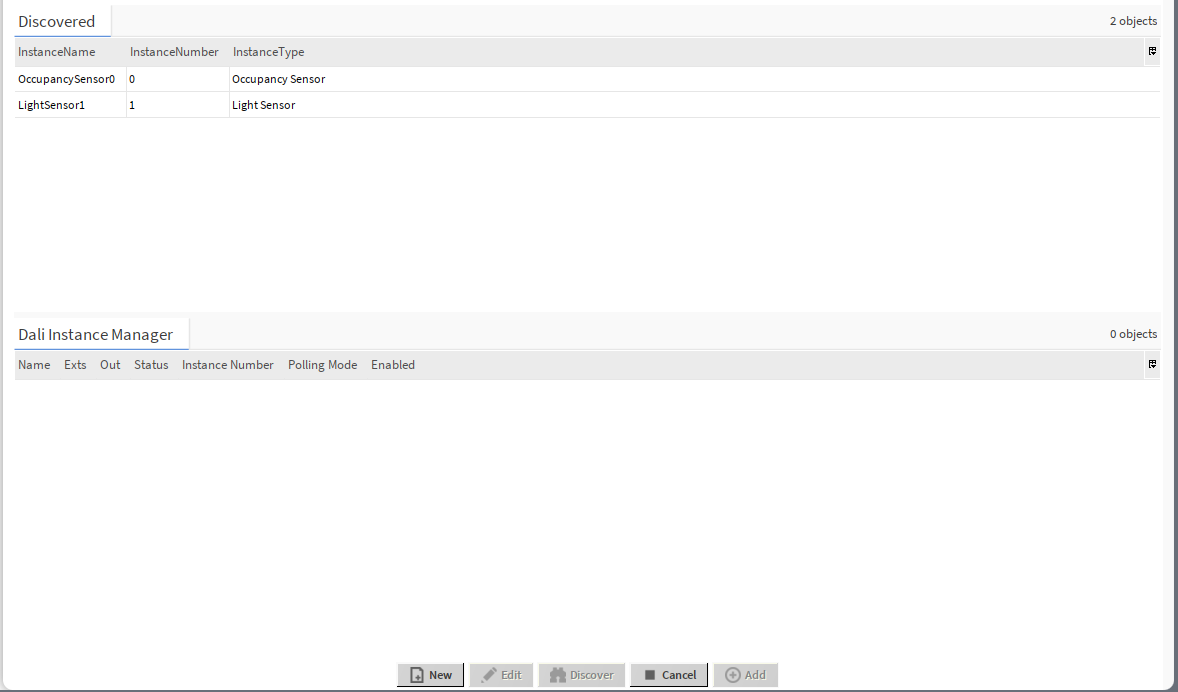
Task: Sort by InstanceNumber column header
Action: pos(174,52)
